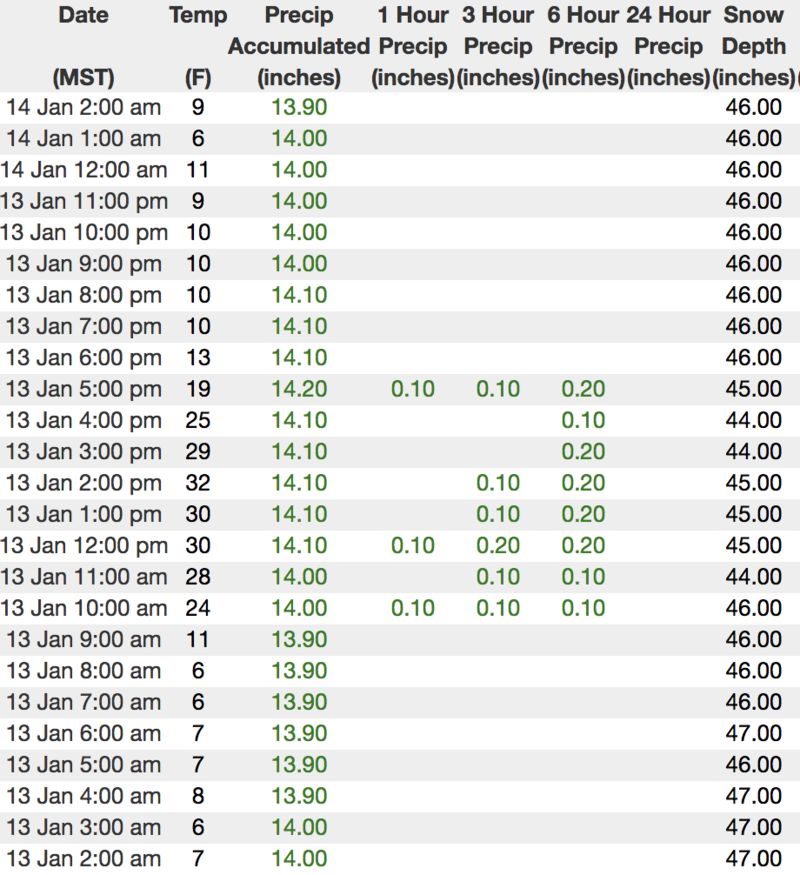
Task: Select the 0.20 value under 3 Hour Precip
Action: click(498, 546)
